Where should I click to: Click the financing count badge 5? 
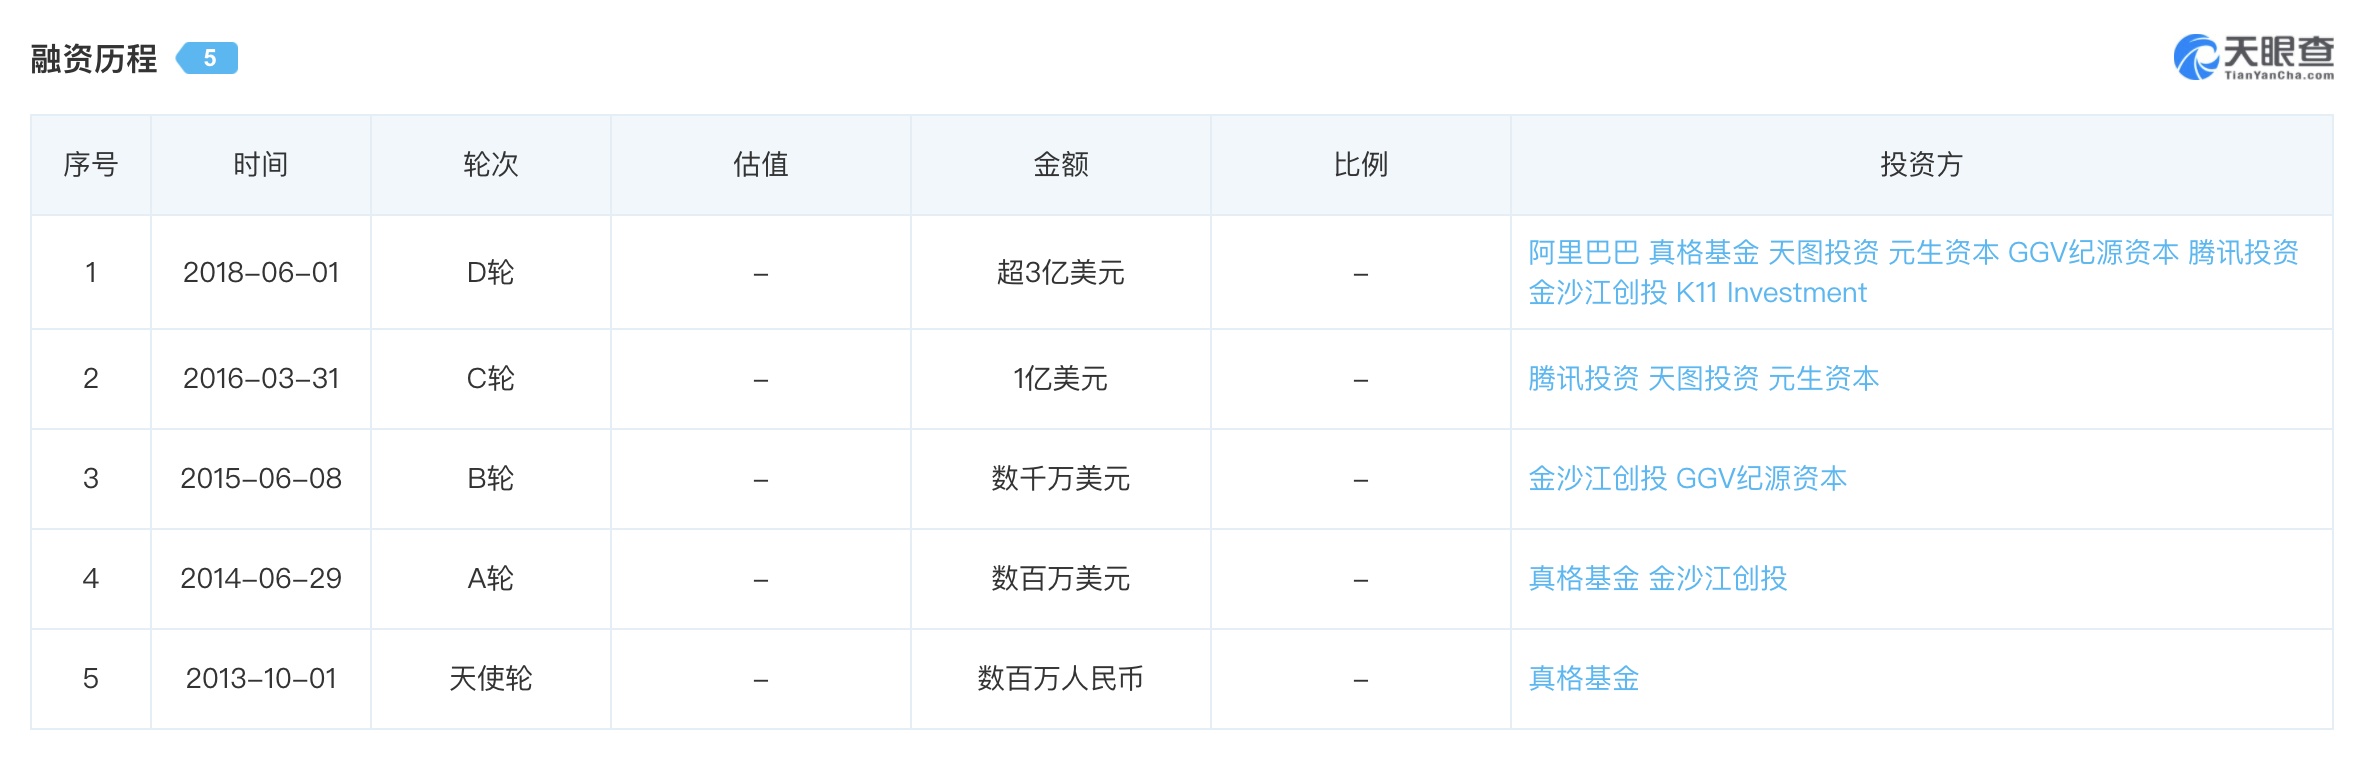click(208, 58)
